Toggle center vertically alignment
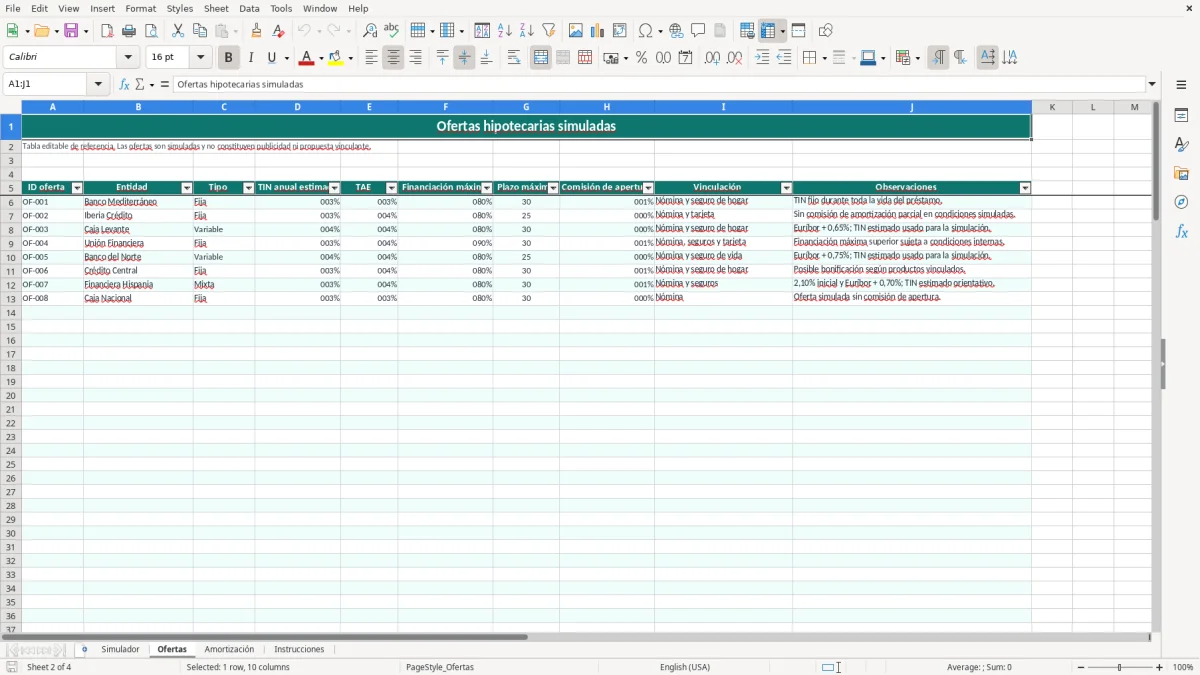 pos(464,58)
